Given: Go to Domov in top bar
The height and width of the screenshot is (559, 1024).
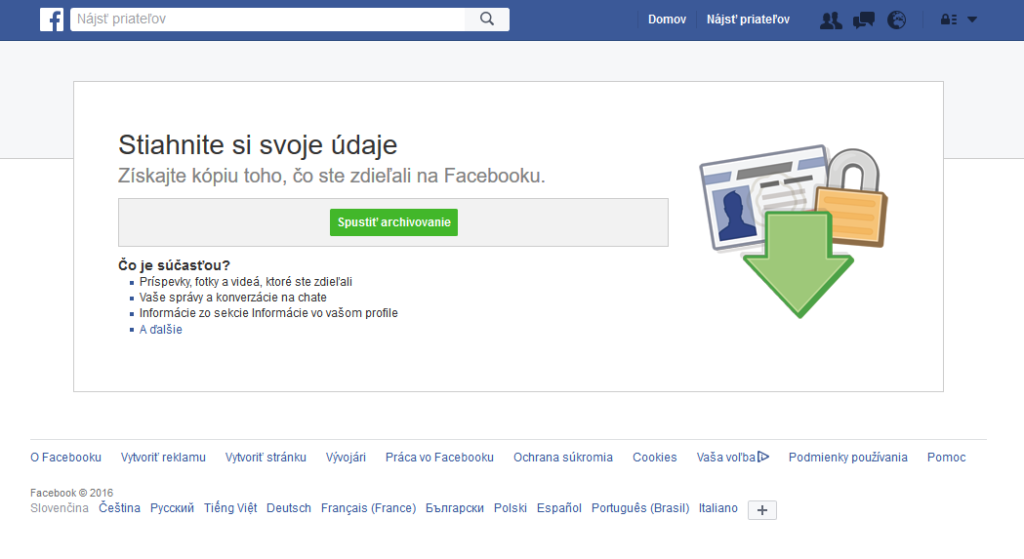Looking at the screenshot, I should (667, 20).
